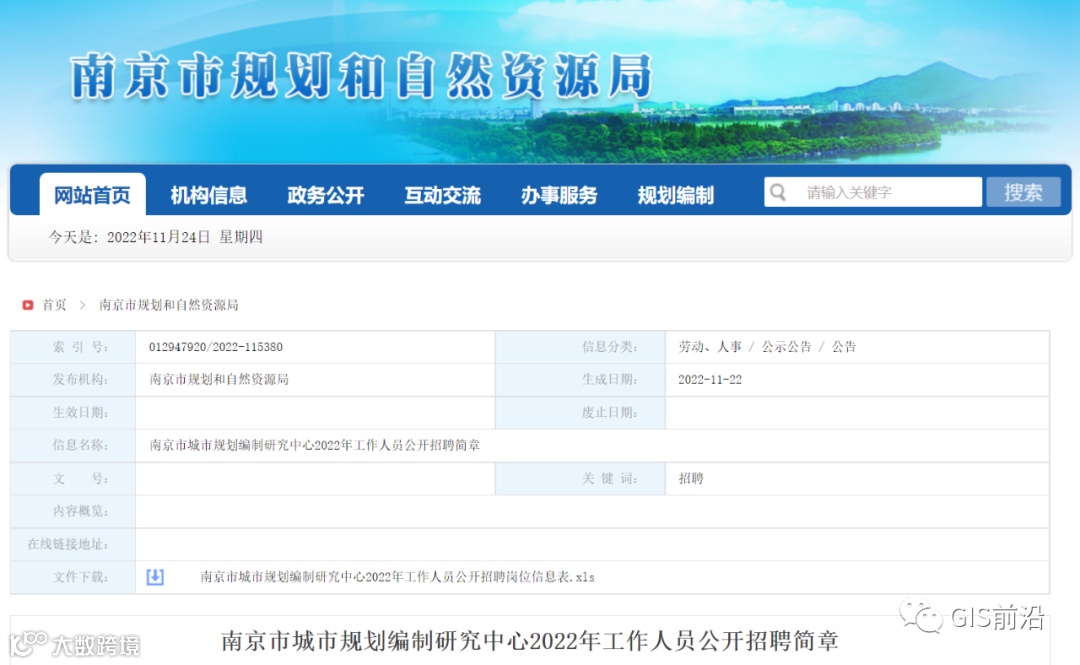Click the date text 2022年11月24日 星期四
Viewport: 1080px width, 665px height.
[185, 237]
